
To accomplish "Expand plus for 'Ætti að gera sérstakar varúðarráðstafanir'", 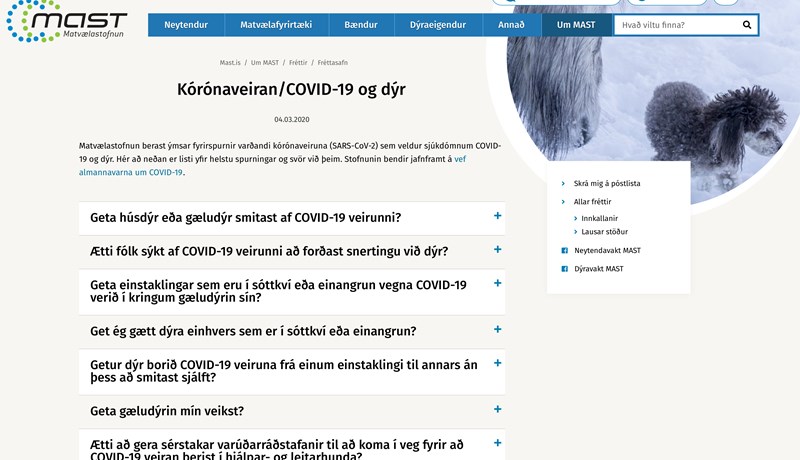I will 497,443.
